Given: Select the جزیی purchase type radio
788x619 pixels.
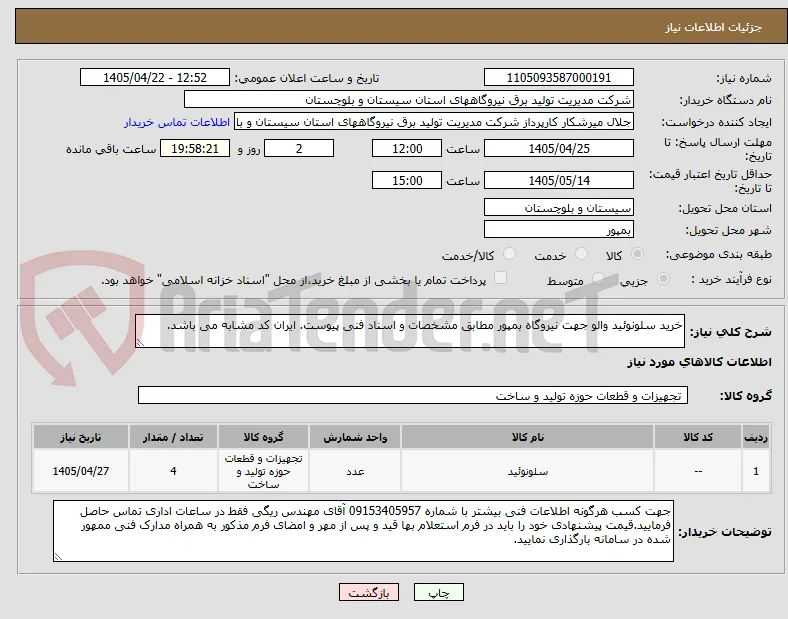Looking at the screenshot, I should click(x=663, y=279).
